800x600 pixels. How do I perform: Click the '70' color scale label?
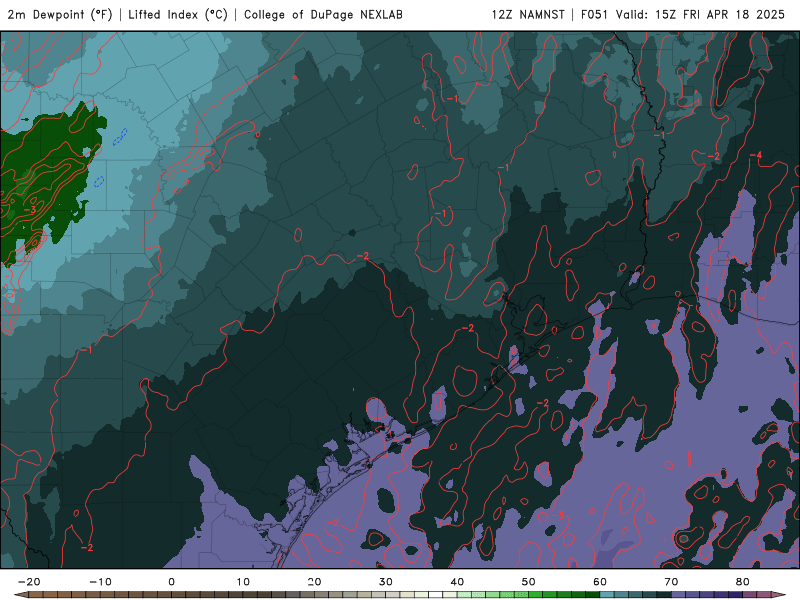click(x=671, y=582)
